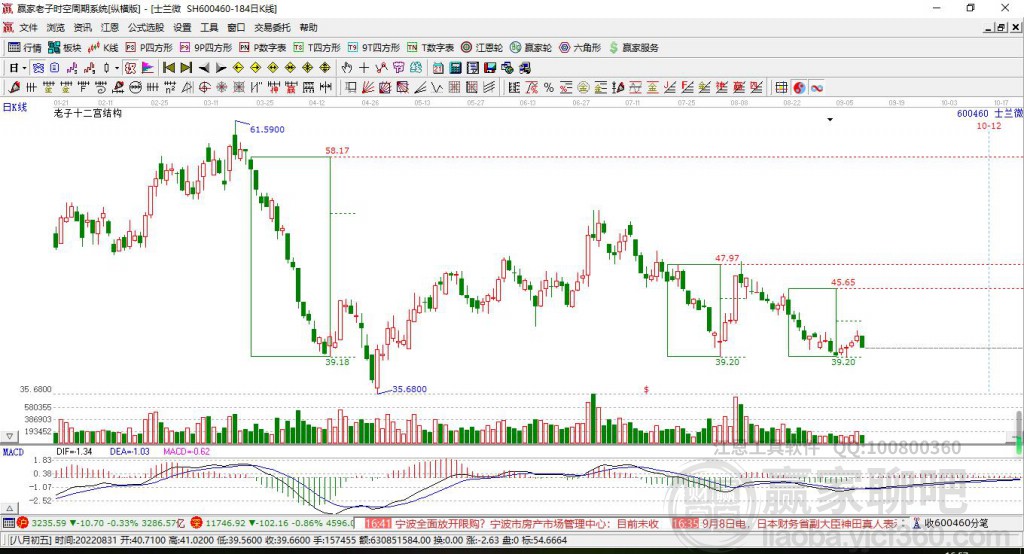Open the 江恩轮 Gann wheel tool

tap(482, 48)
